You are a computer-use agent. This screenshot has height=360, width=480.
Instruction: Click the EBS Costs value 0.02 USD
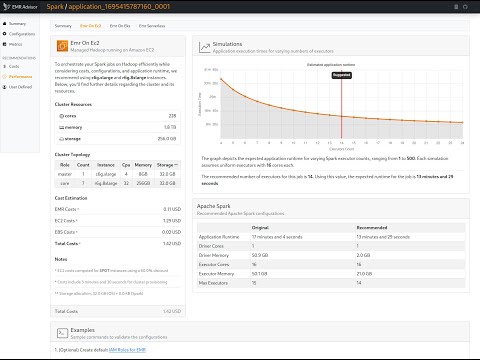[x=171, y=232]
